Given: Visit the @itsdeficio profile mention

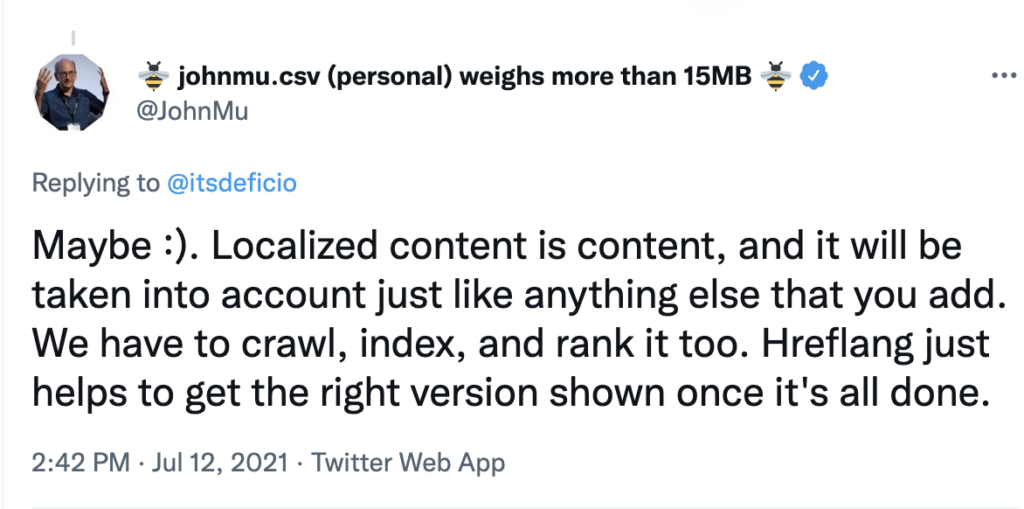Looking at the screenshot, I should (x=231, y=183).
